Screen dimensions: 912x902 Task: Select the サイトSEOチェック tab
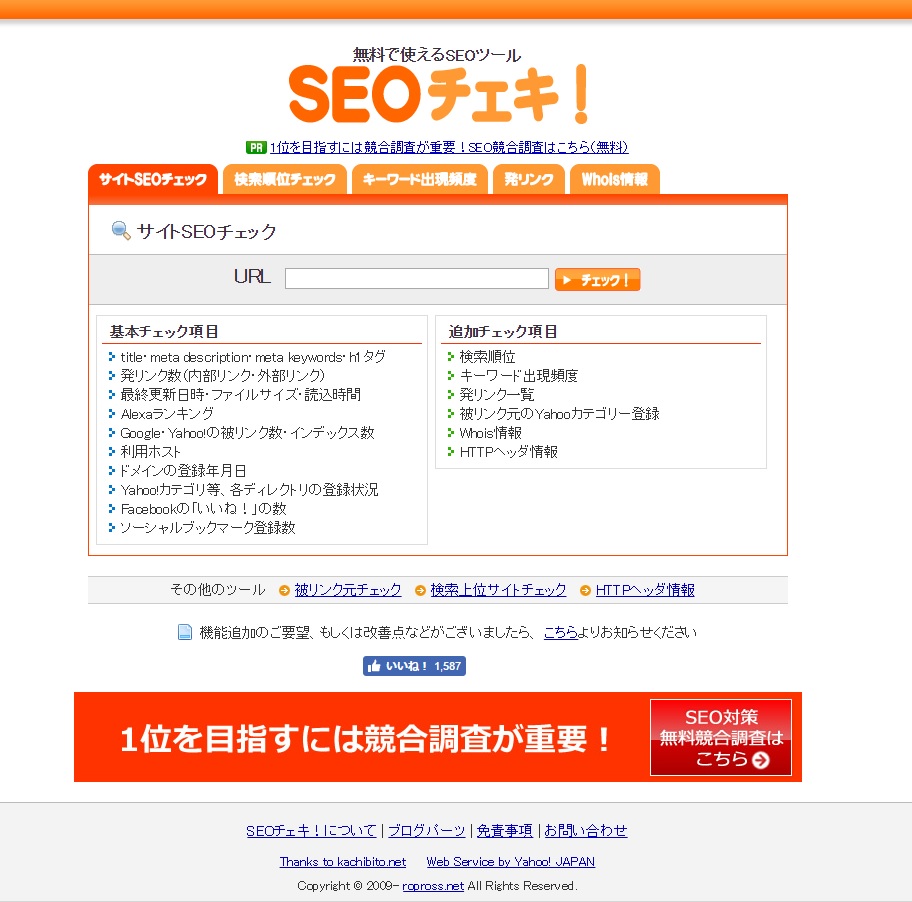(x=153, y=179)
